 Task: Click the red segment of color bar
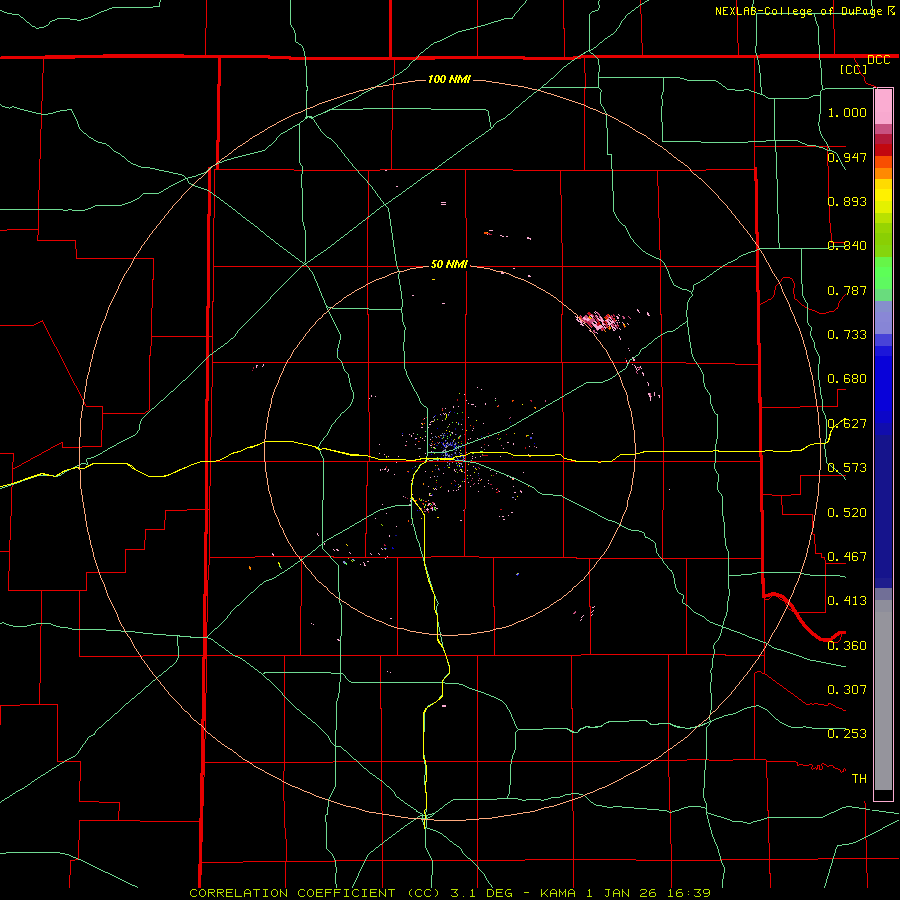pyautogui.click(x=883, y=150)
